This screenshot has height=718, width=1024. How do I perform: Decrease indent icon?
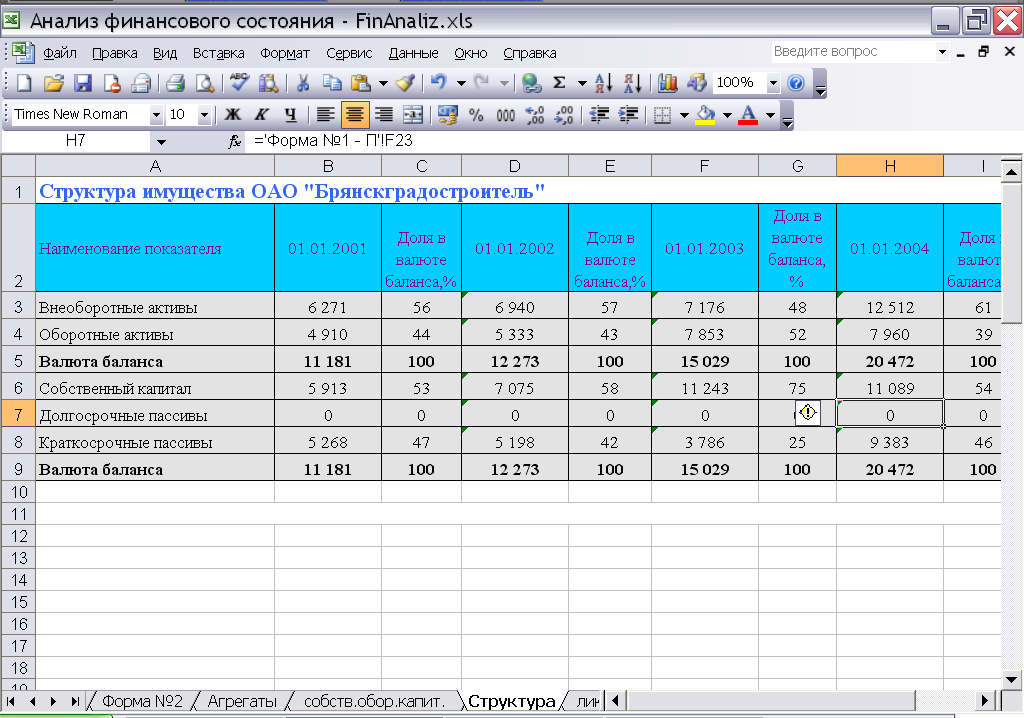click(x=599, y=115)
